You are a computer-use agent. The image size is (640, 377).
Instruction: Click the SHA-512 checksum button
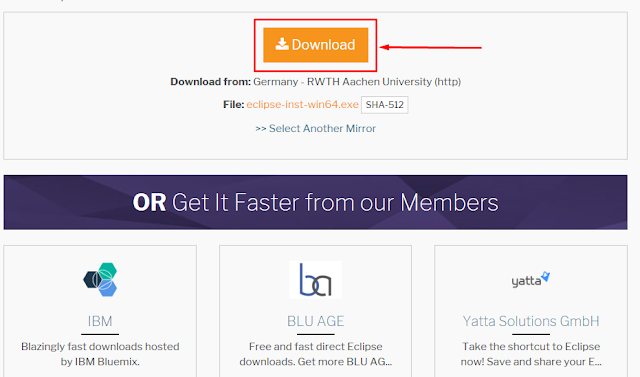[x=384, y=105]
